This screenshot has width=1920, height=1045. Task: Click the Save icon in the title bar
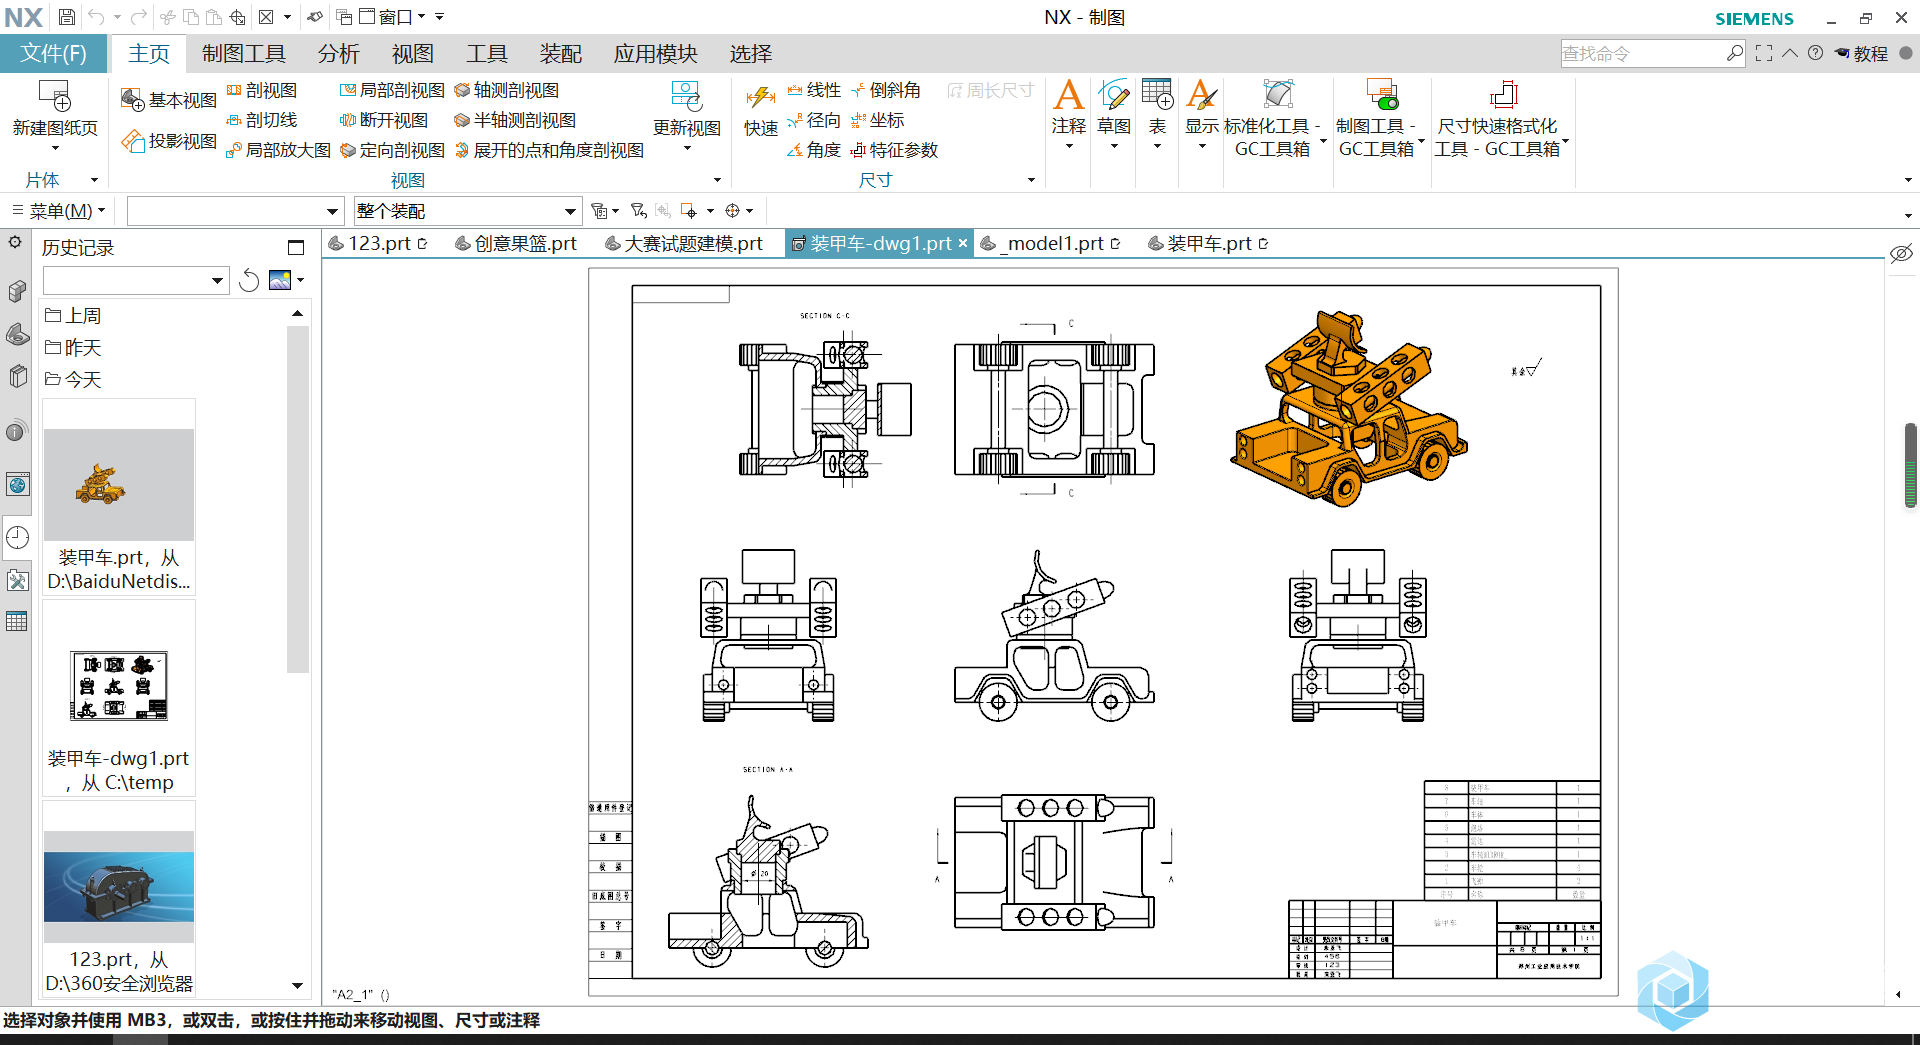click(66, 17)
